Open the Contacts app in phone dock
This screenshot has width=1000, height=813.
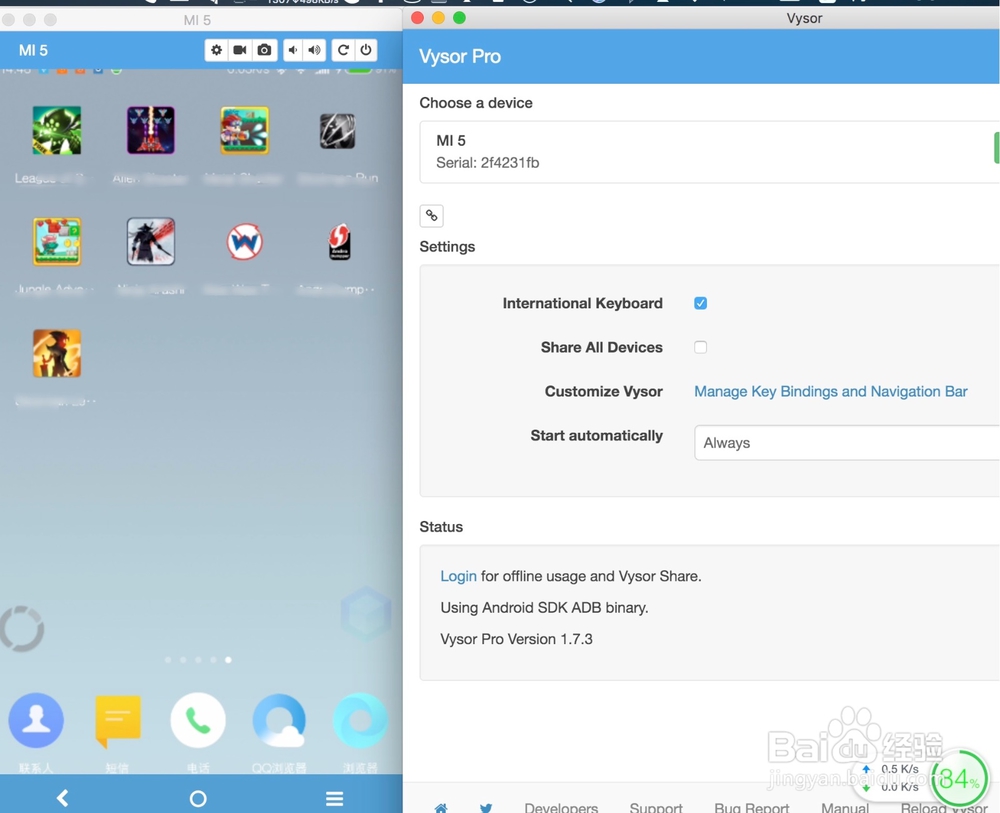(36, 721)
